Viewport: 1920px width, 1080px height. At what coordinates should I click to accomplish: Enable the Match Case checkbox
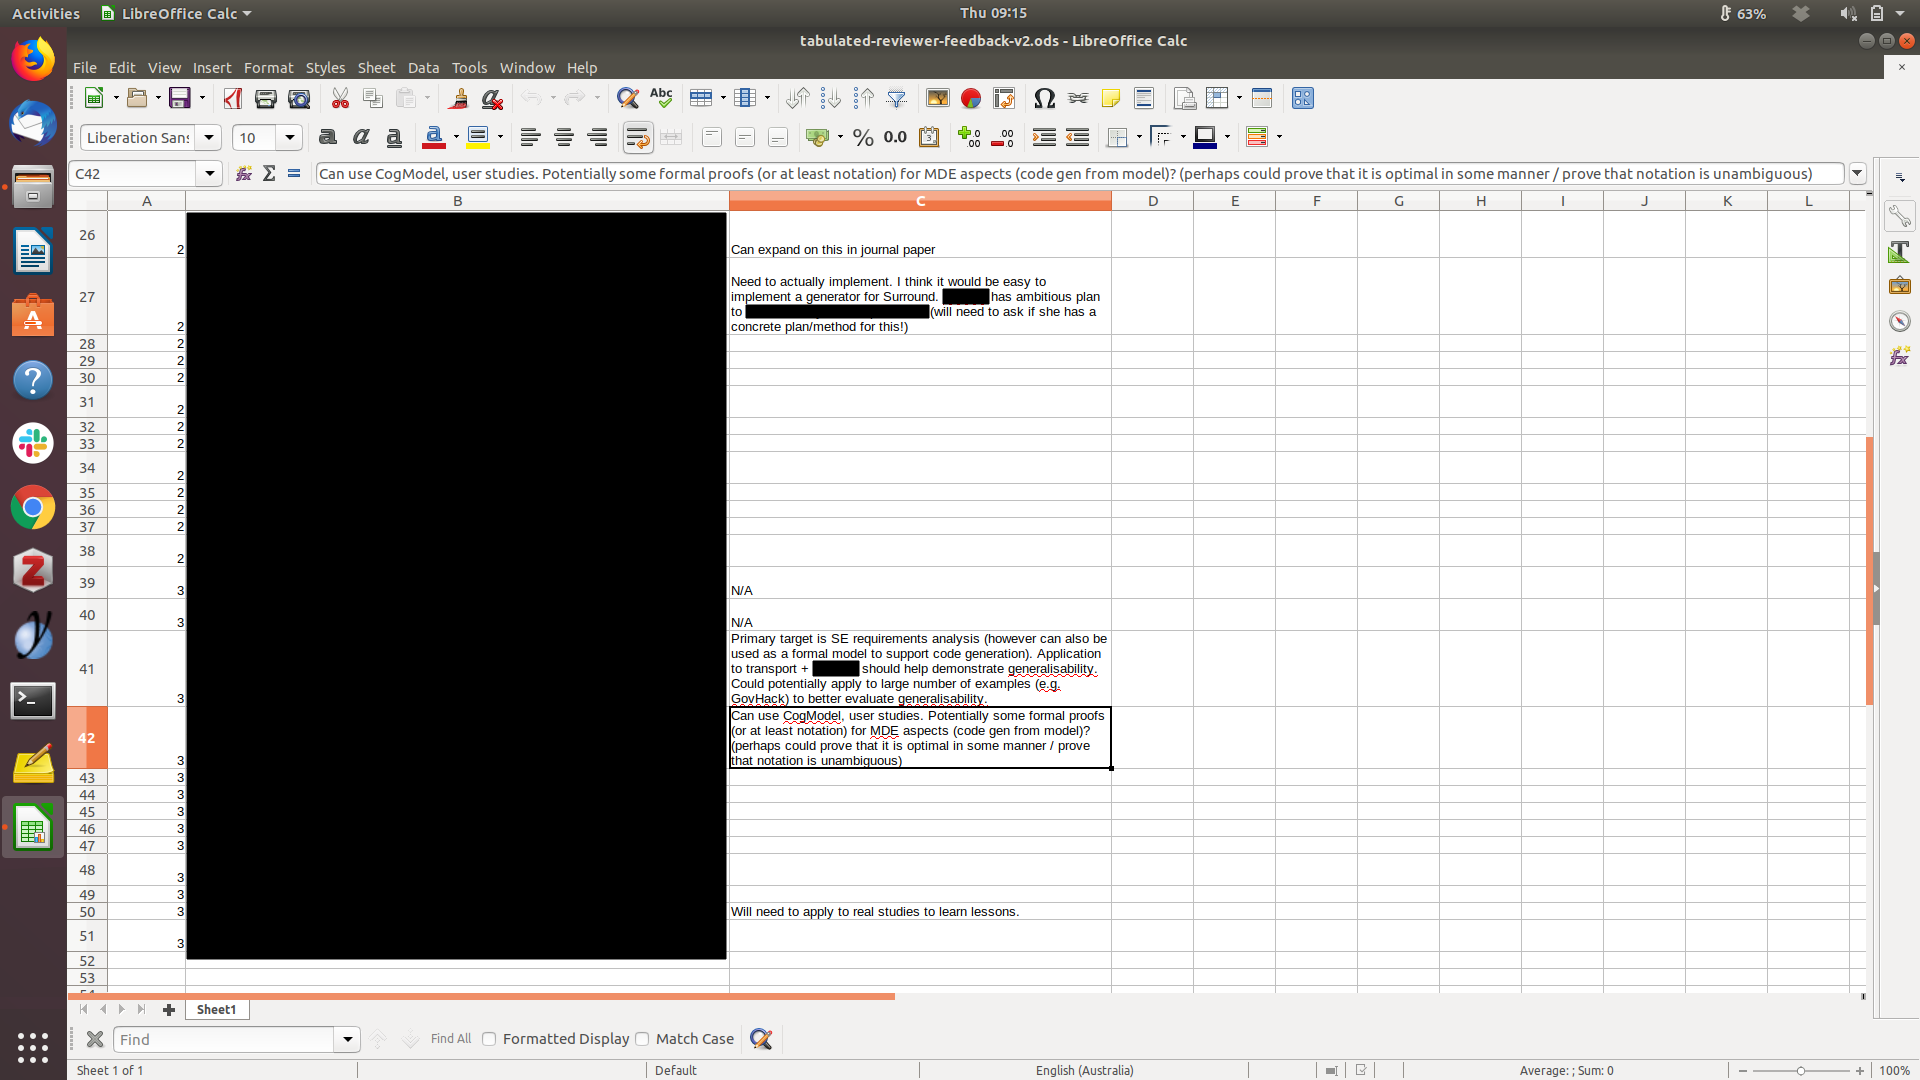(642, 1039)
